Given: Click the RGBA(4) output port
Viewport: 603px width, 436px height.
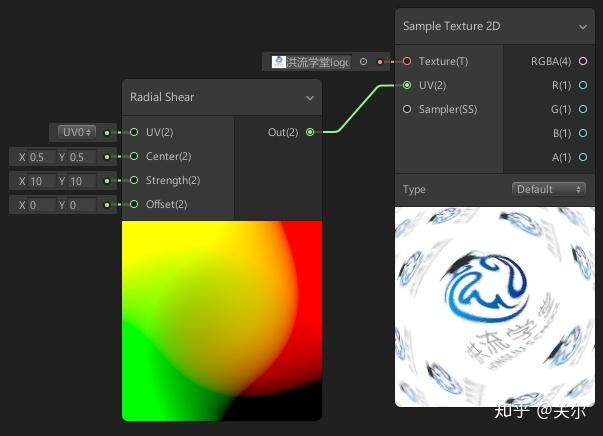Looking at the screenshot, I should (x=583, y=61).
